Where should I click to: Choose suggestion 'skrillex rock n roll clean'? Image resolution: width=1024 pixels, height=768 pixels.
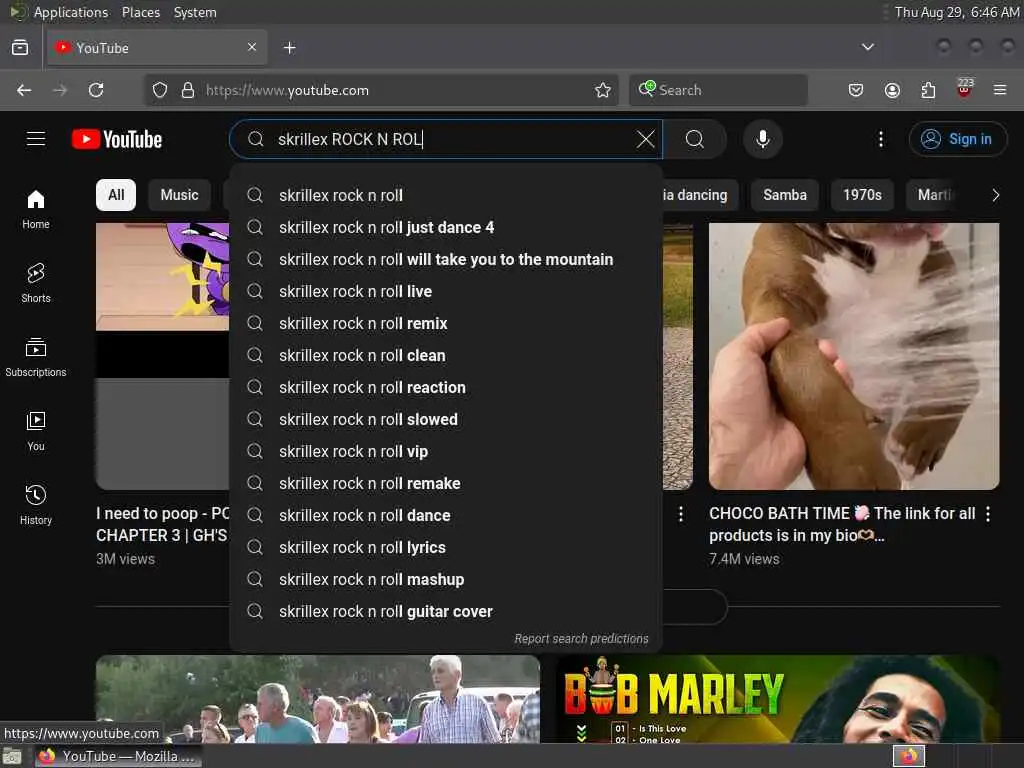click(447, 355)
